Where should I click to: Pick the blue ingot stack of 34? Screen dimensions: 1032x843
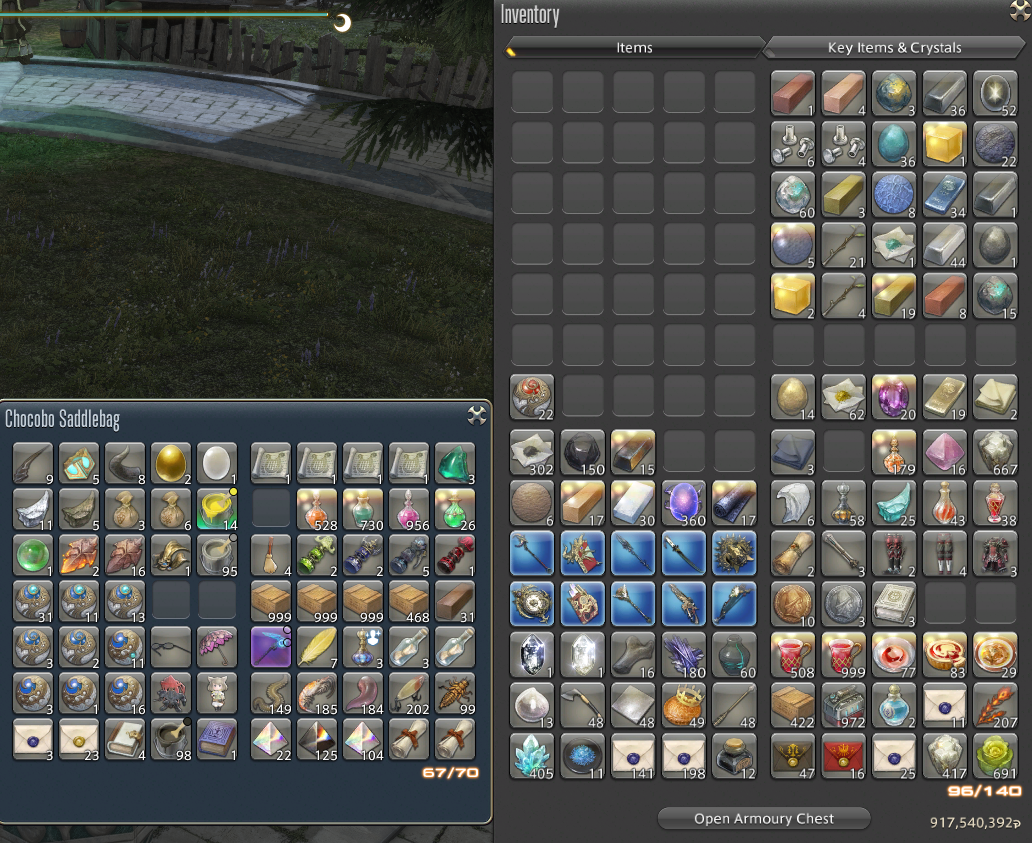click(x=944, y=195)
